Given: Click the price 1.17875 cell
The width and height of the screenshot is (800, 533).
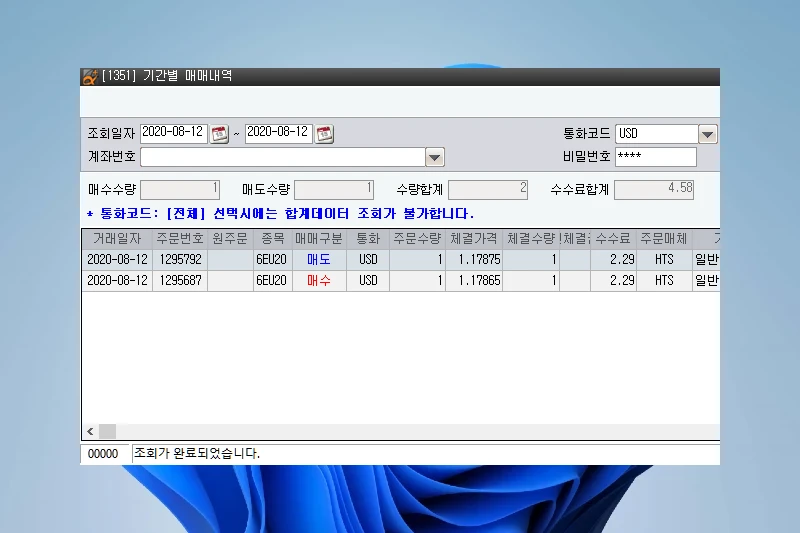Looking at the screenshot, I should 474,260.
